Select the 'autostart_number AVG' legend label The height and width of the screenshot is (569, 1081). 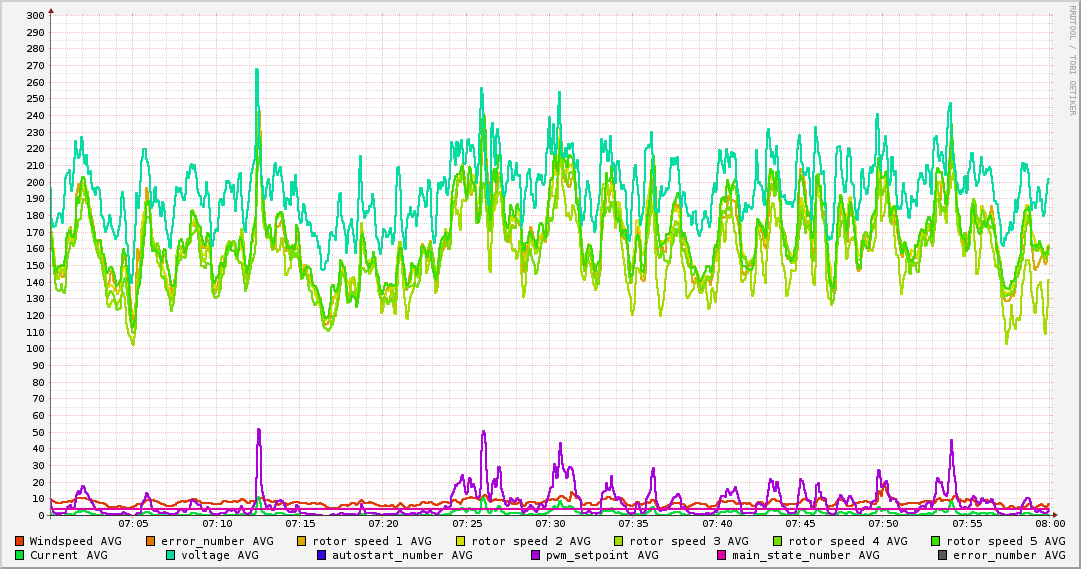[403, 555]
